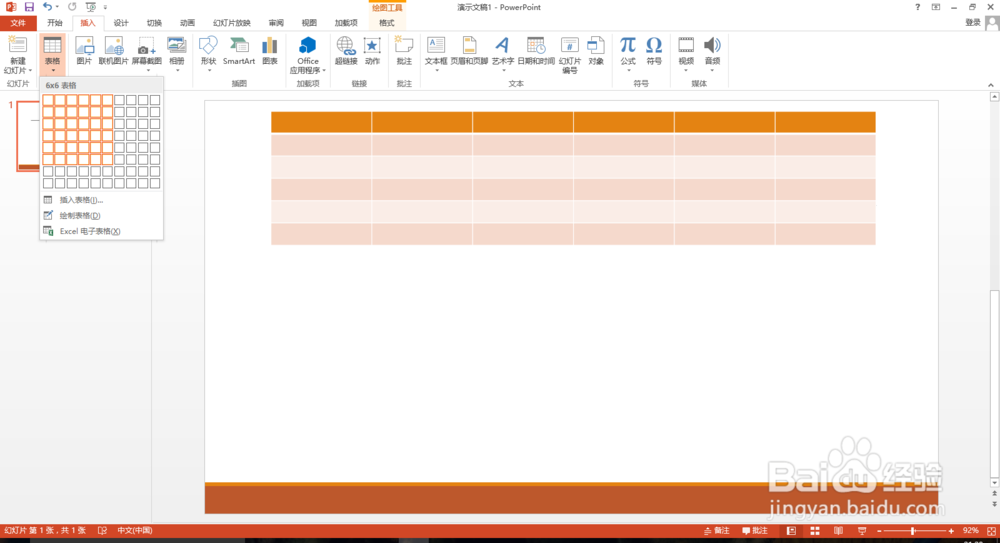Toggle Comments (批注) pane in status bar
The height and width of the screenshot is (543, 1000).
point(754,531)
